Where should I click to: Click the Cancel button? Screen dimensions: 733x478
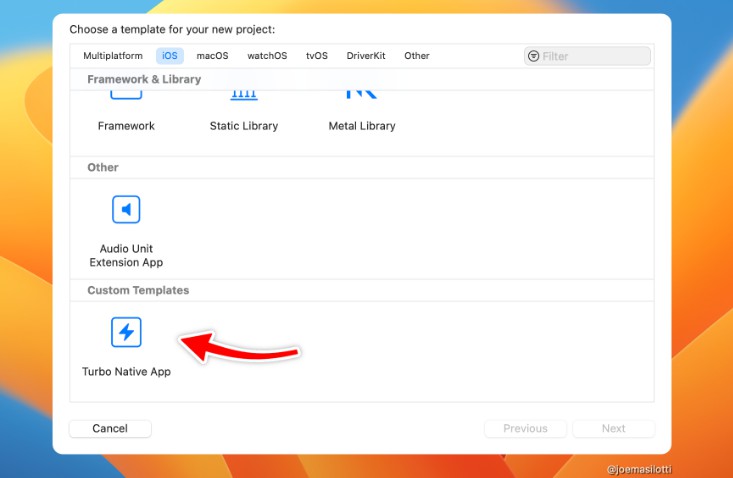point(110,428)
